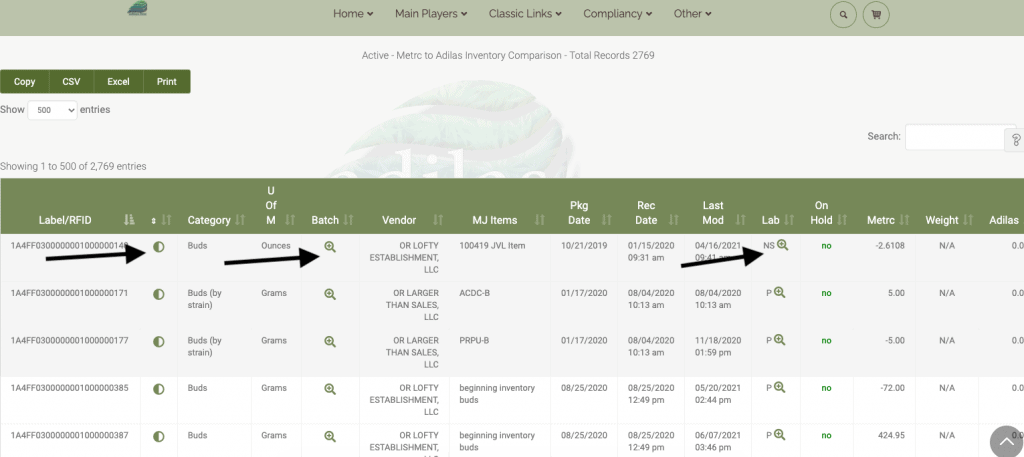1024x457 pixels.
Task: Export table to Excel
Action: [118, 82]
